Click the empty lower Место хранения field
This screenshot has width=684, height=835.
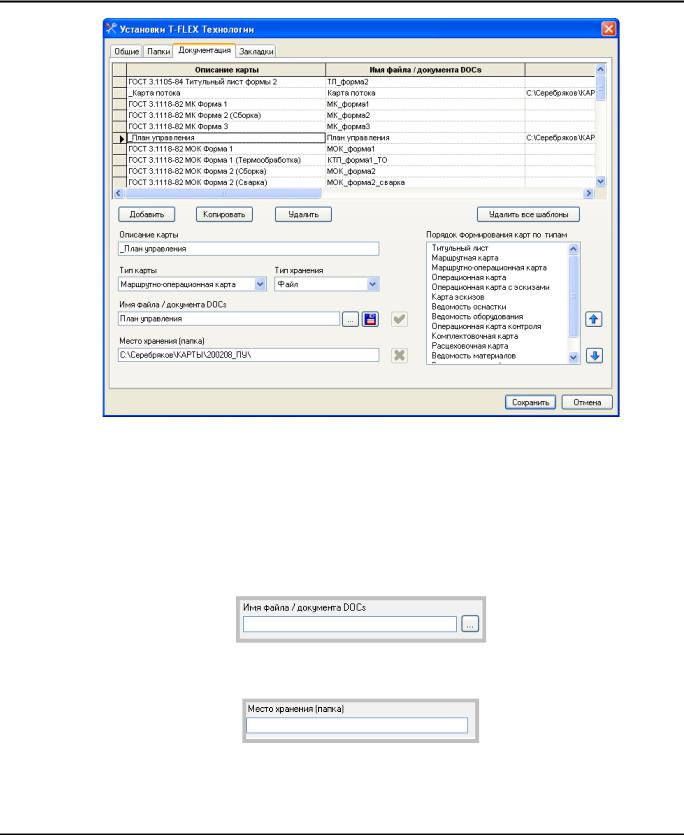[357, 725]
